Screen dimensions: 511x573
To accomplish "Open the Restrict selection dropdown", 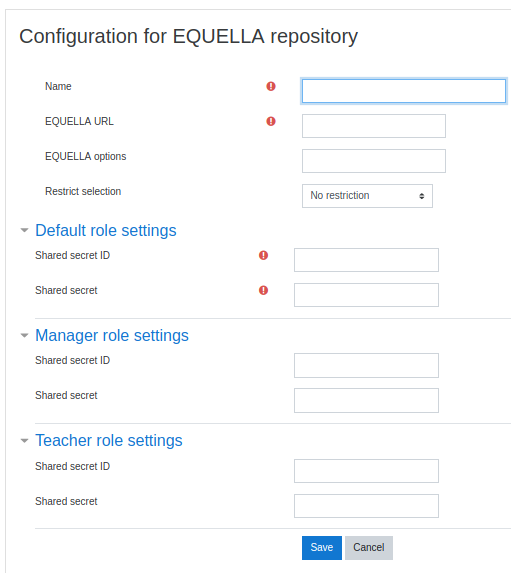I will [367, 196].
